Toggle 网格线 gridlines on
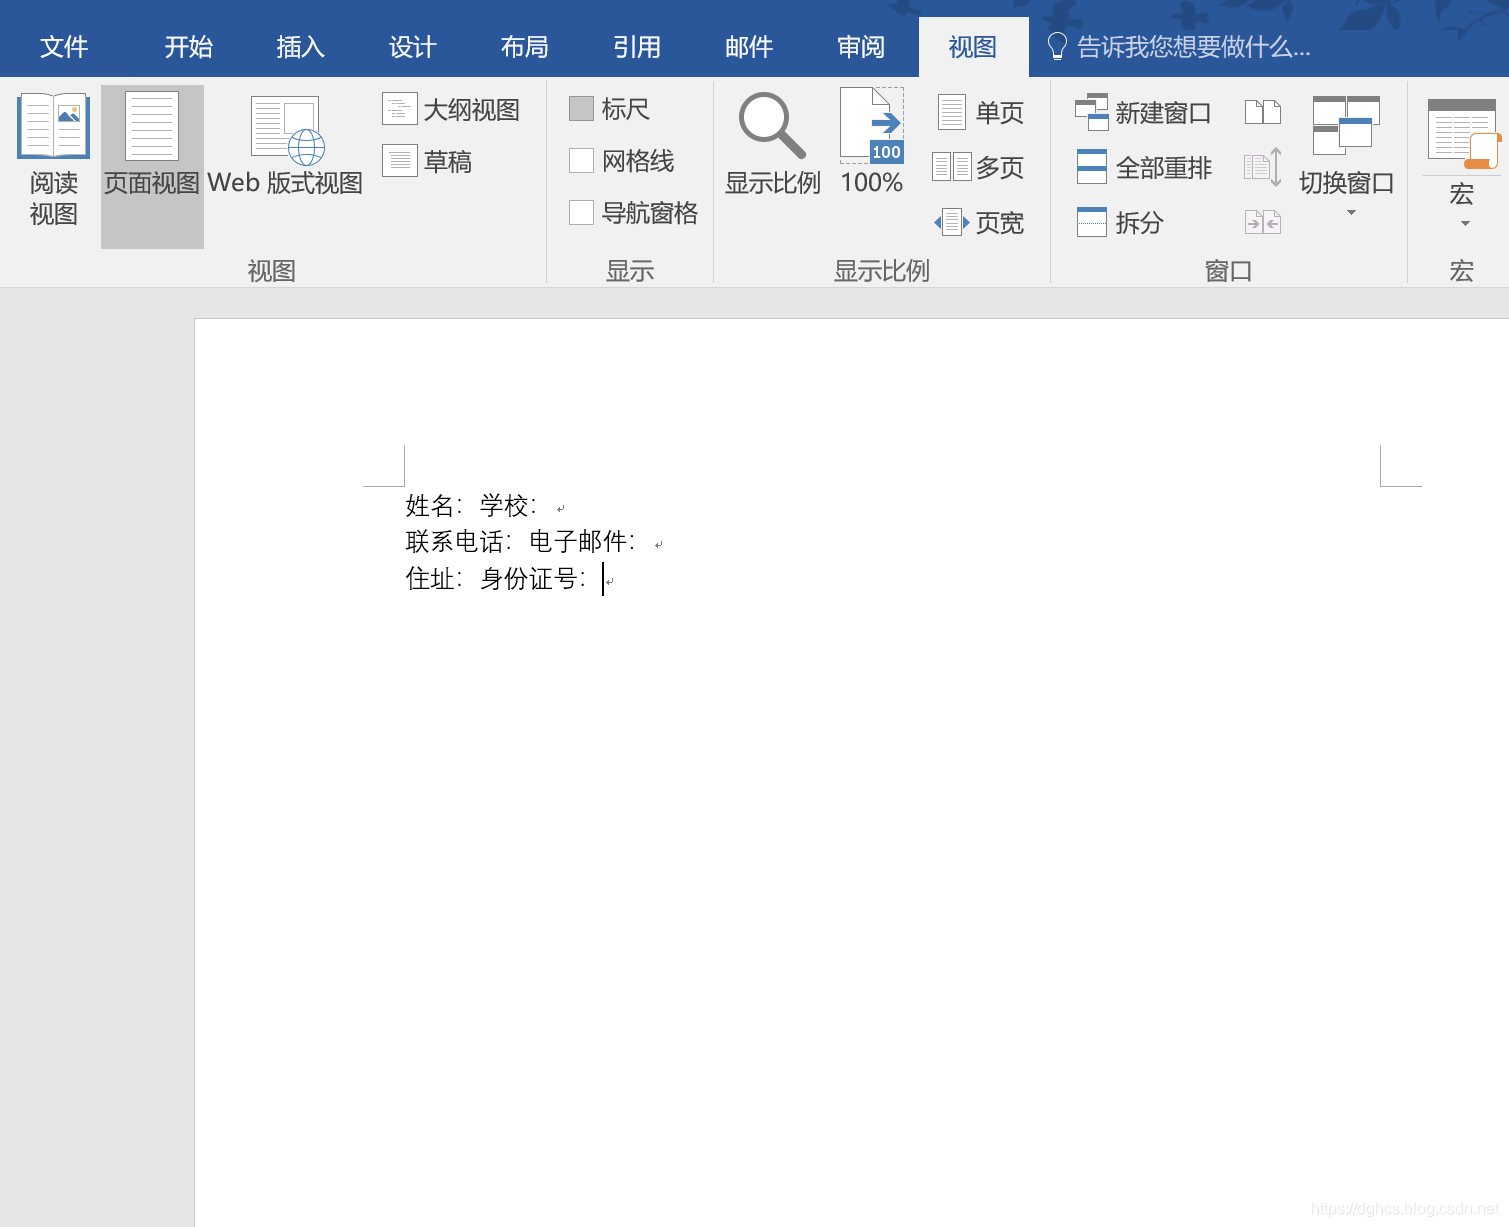This screenshot has width=1509, height=1227. coord(624,160)
